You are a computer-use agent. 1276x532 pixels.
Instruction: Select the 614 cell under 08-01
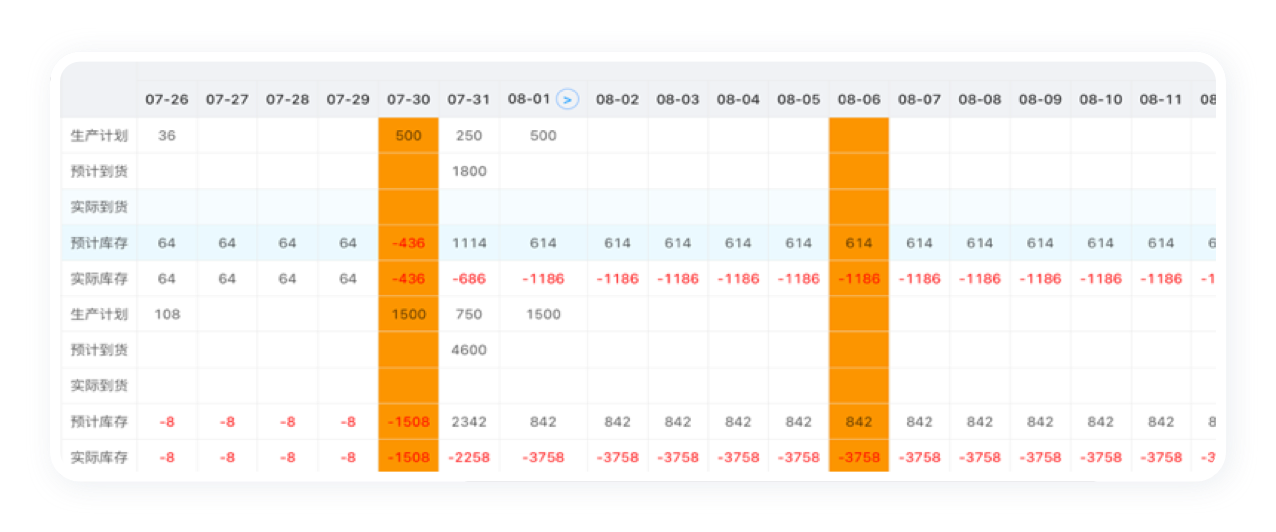[543, 243]
